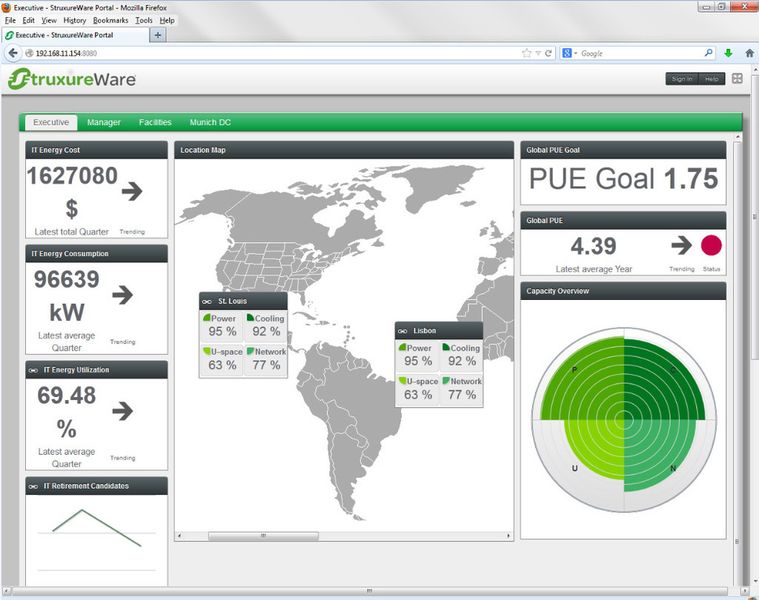Click IT Energy Consumption trending arrow
Viewport: 759px width, 600px height.
click(x=122, y=294)
